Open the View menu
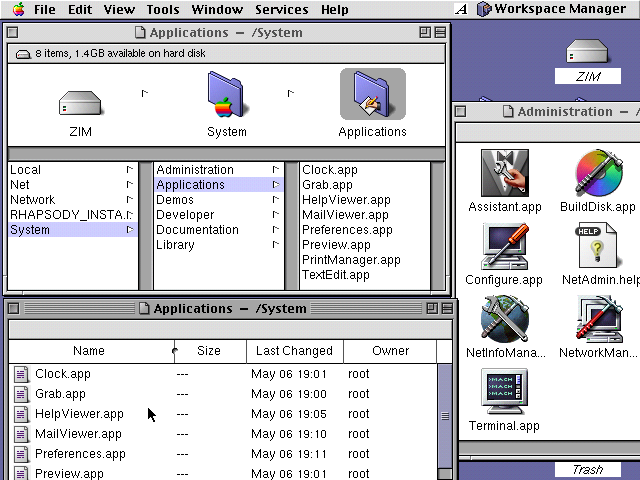 [119, 9]
